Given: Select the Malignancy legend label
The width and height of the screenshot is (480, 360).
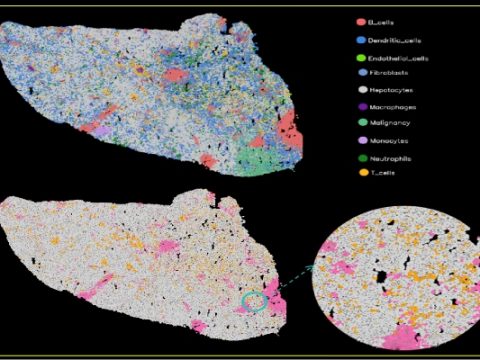Looking at the screenshot, I should tap(390, 123).
